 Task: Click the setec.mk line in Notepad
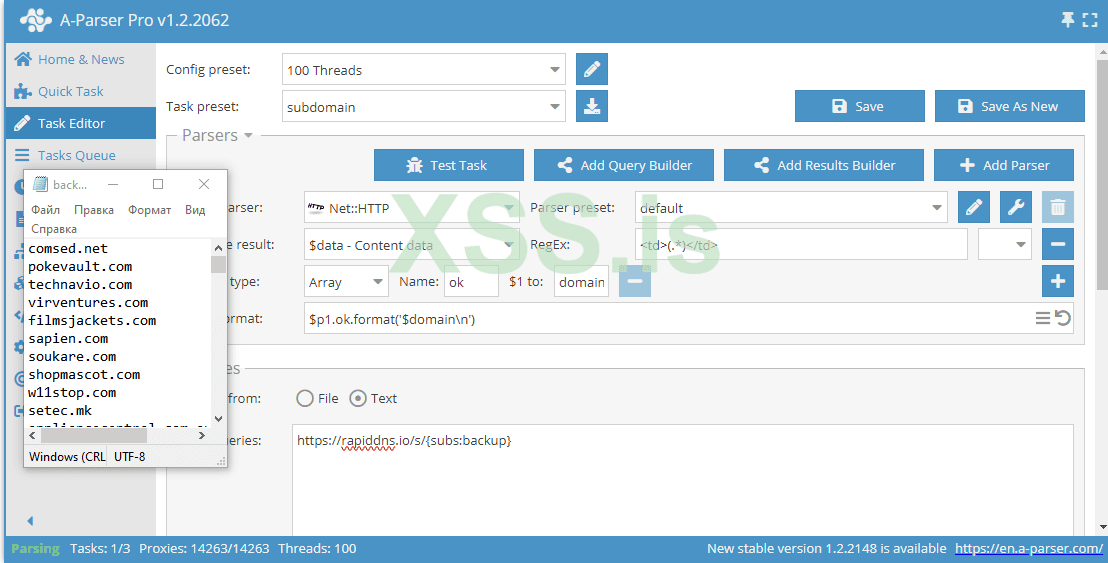(x=60, y=410)
